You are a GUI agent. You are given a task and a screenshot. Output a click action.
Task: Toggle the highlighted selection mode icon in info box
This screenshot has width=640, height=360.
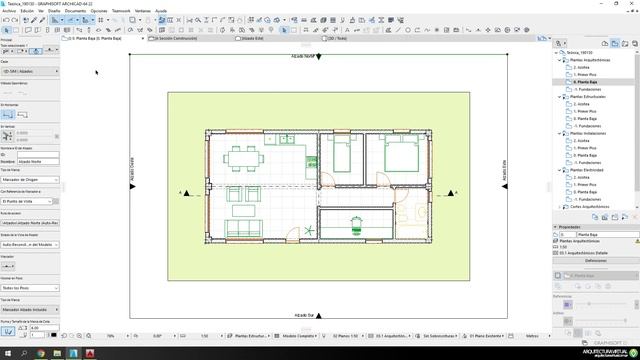(36, 51)
